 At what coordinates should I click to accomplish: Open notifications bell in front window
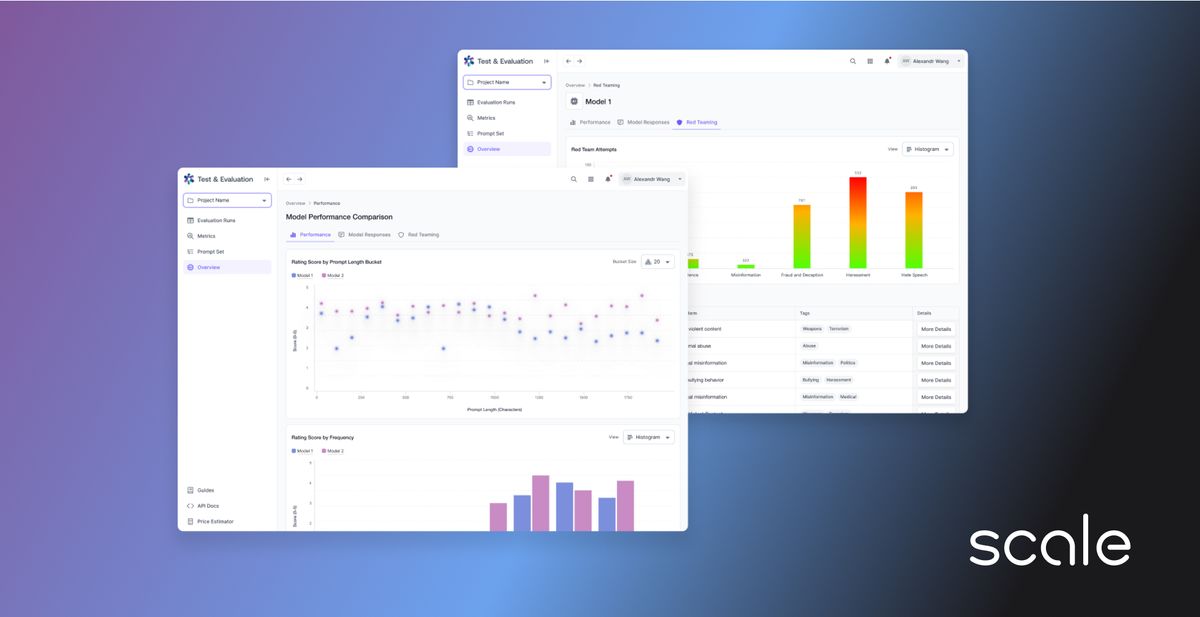tap(607, 179)
